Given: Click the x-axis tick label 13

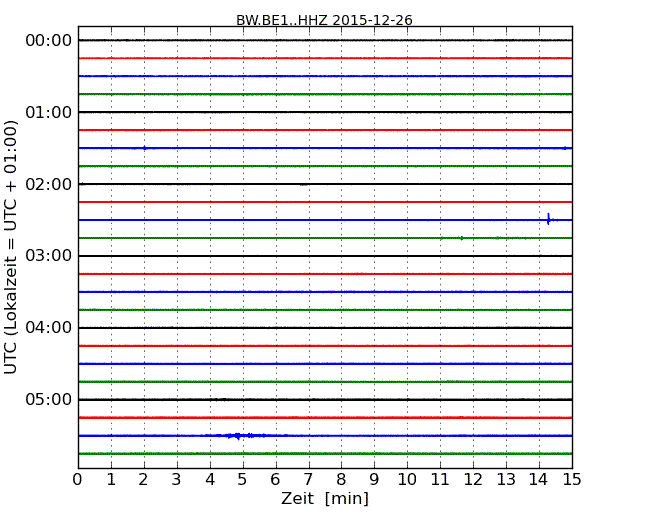Looking at the screenshot, I should tap(506, 480).
